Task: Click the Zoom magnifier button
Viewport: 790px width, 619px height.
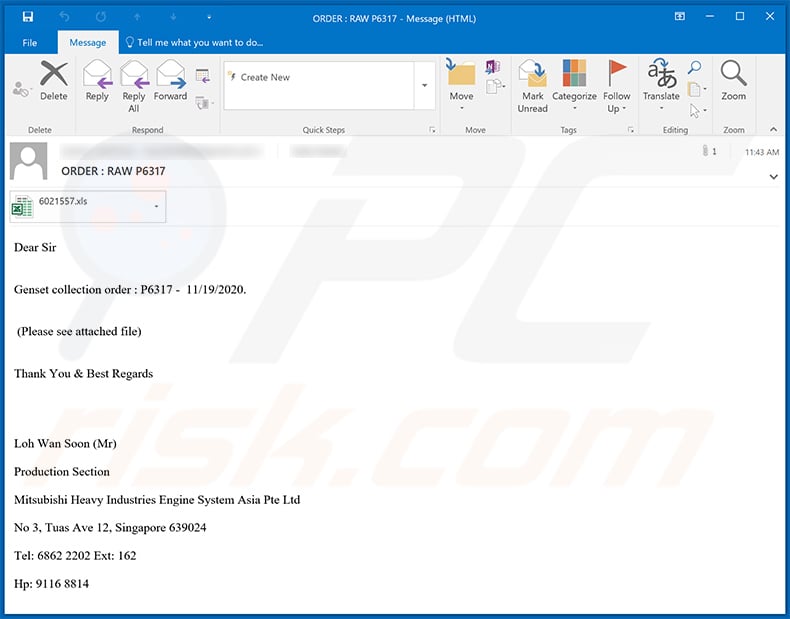Action: tap(734, 81)
